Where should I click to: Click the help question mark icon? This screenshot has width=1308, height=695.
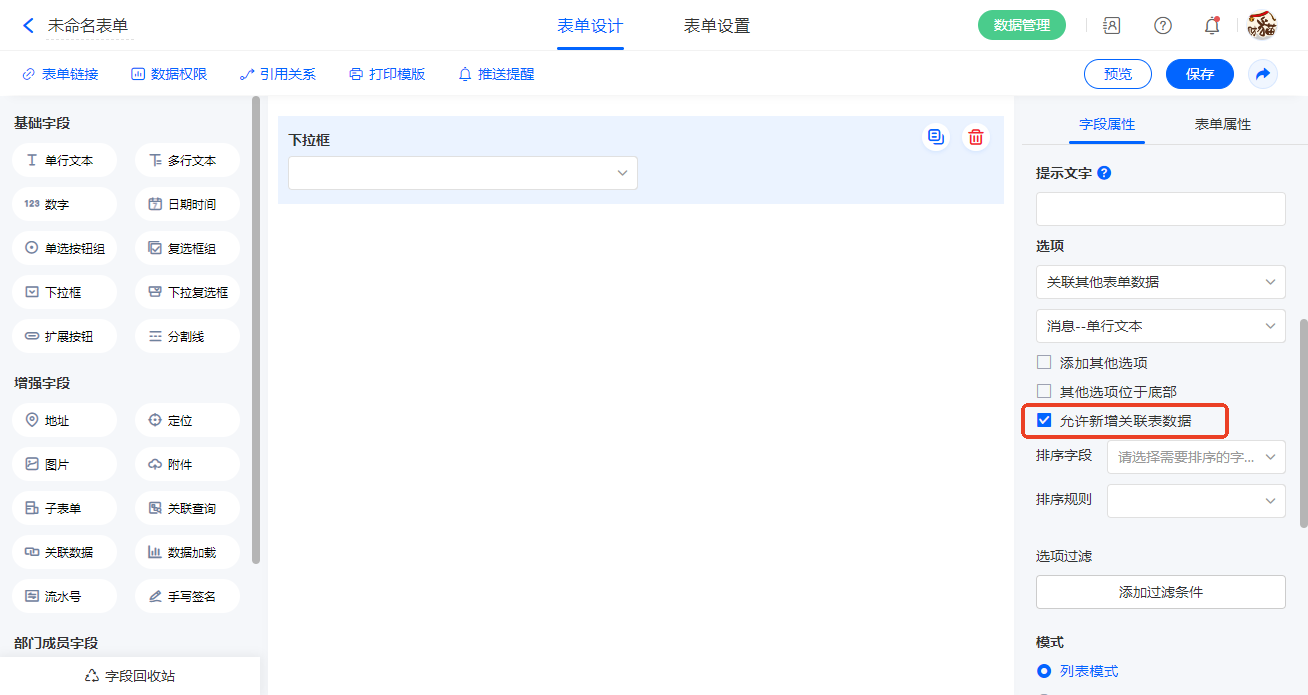click(x=1163, y=26)
